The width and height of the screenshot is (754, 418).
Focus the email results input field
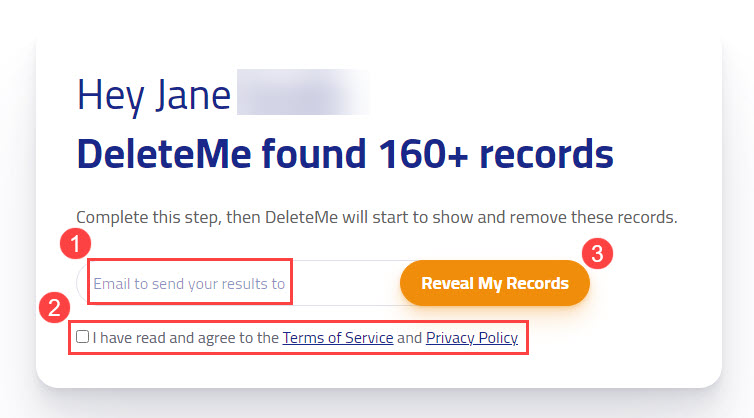[240, 283]
